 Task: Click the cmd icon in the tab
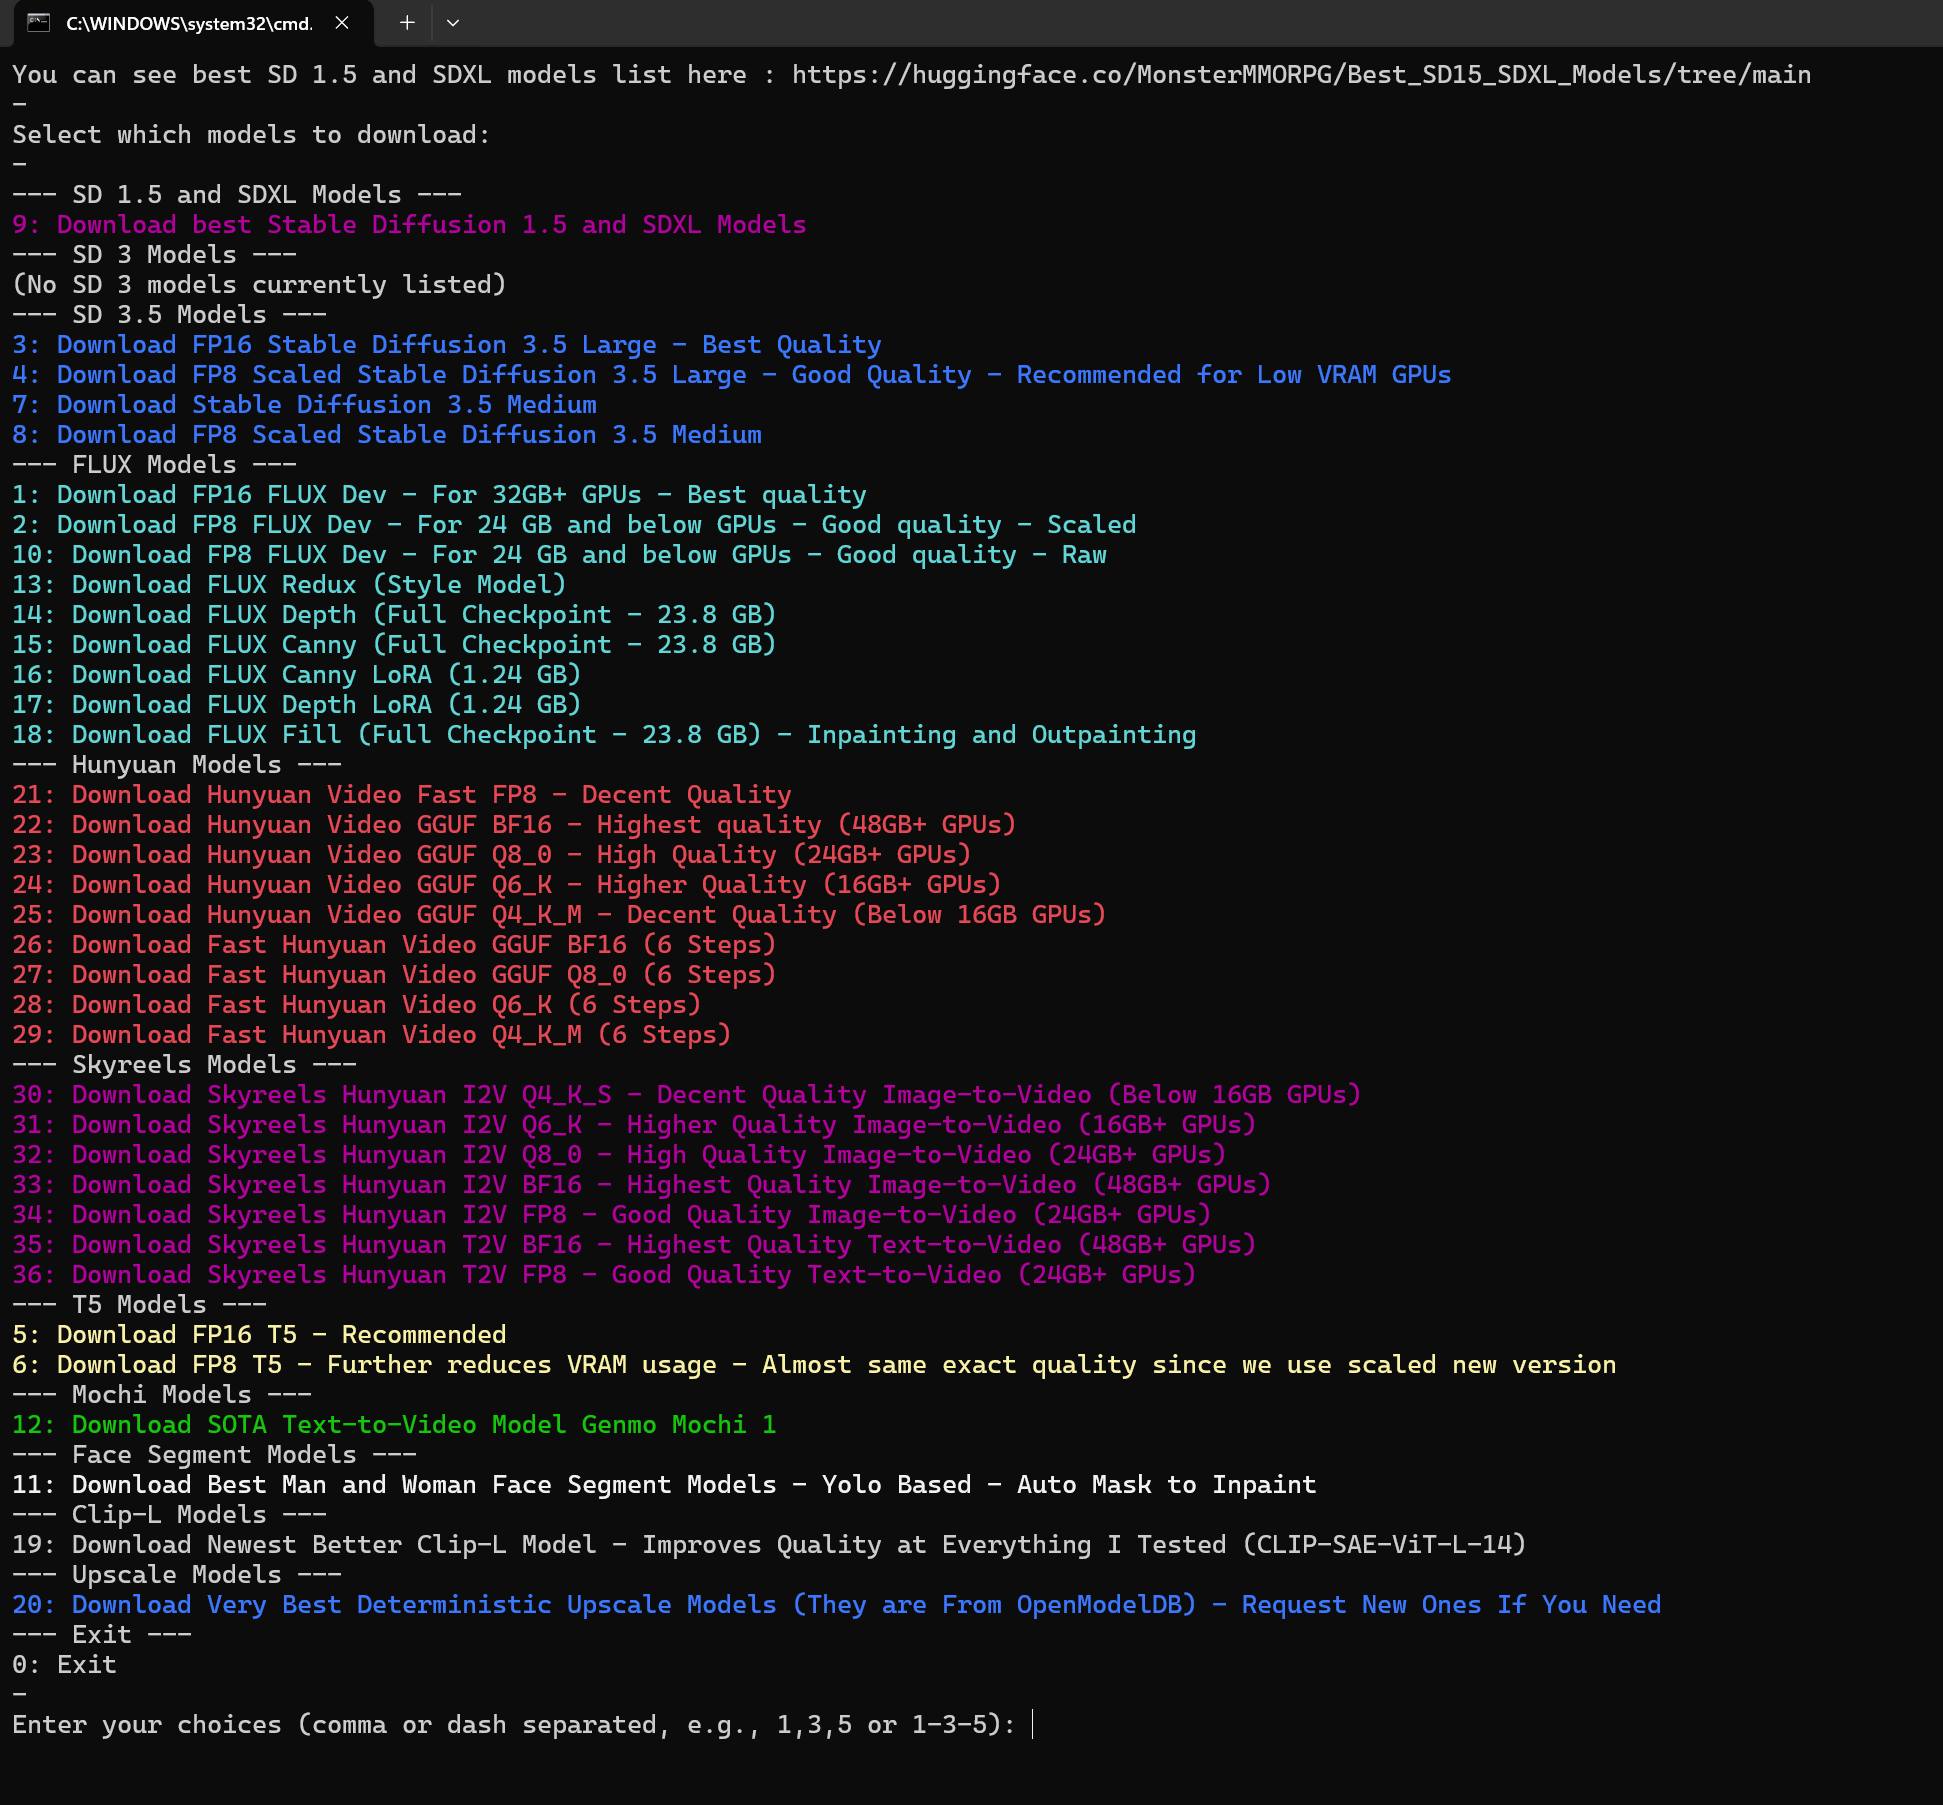pyautogui.click(x=39, y=23)
